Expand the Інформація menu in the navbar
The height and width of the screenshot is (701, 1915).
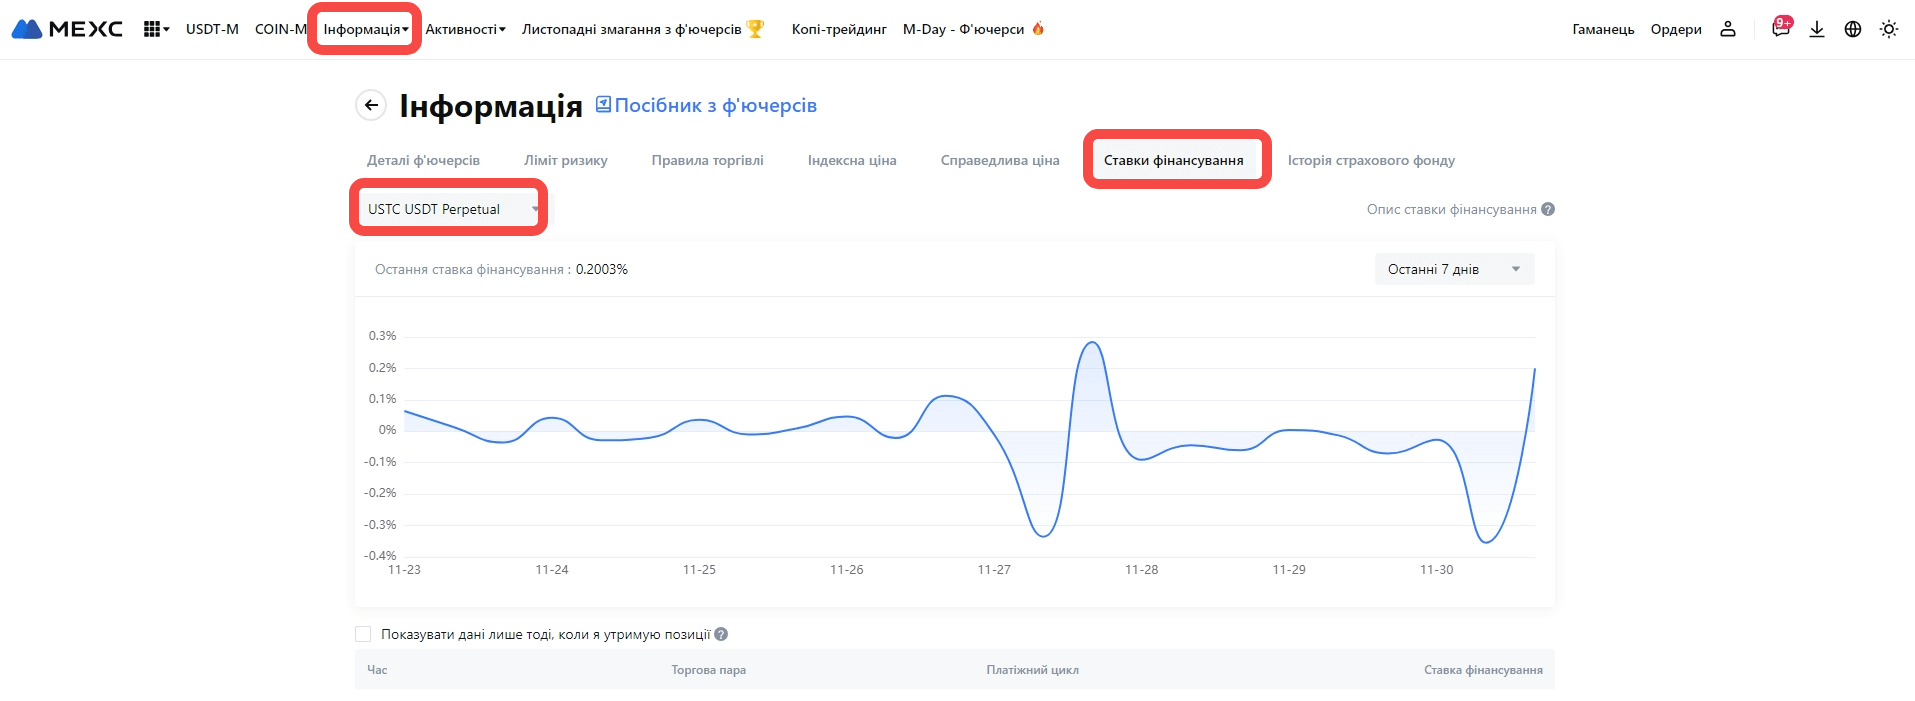tap(365, 29)
